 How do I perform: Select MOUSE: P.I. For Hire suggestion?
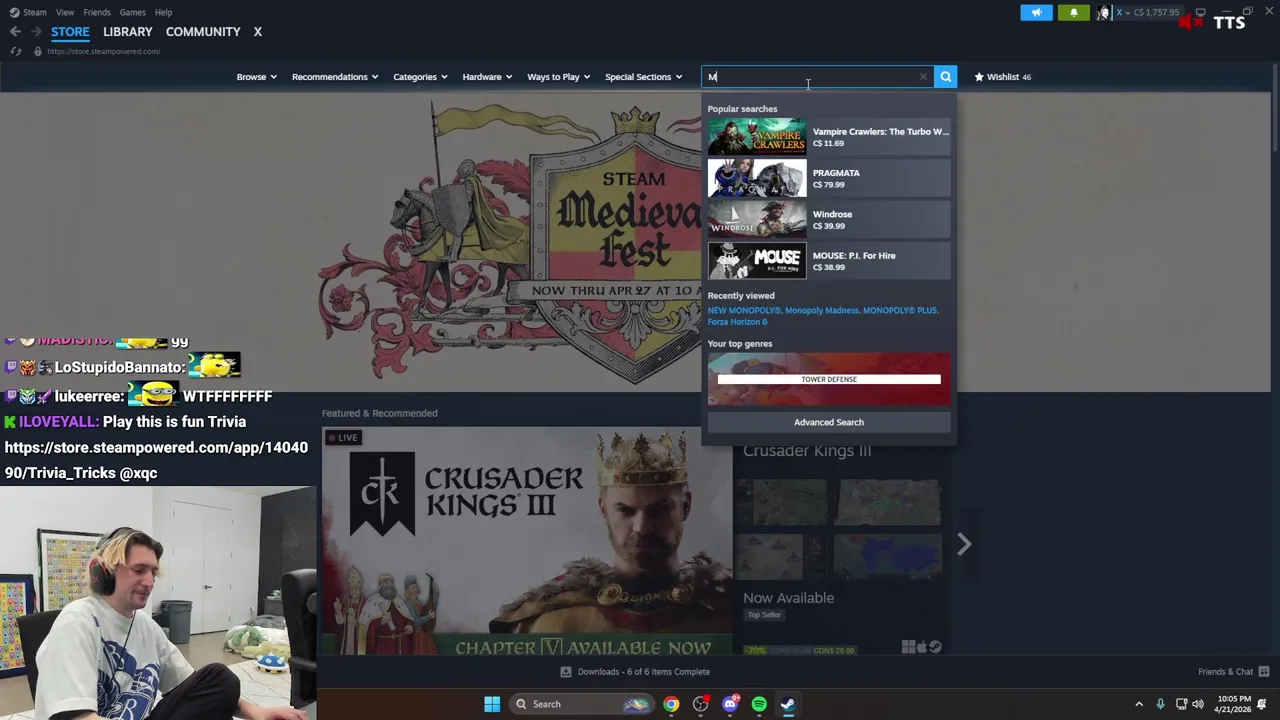click(829, 261)
